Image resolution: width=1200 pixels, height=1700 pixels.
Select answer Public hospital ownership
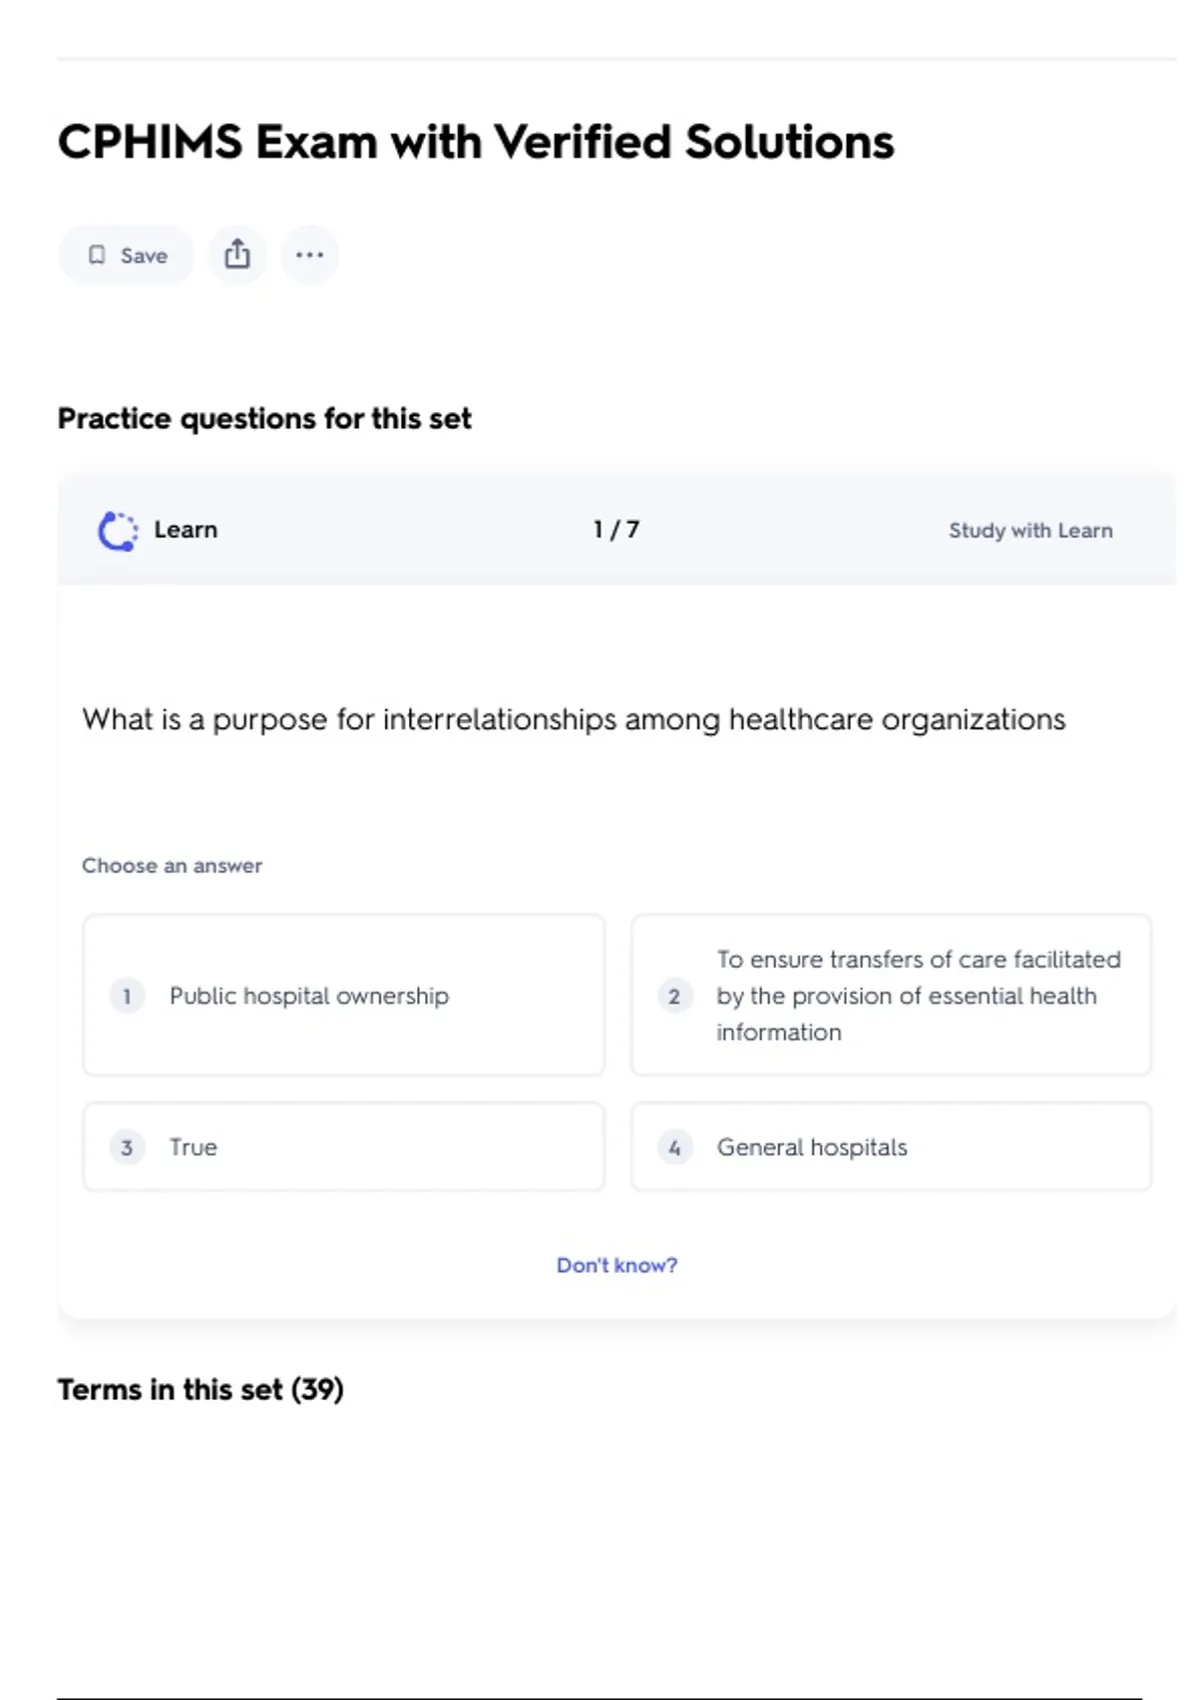point(343,995)
